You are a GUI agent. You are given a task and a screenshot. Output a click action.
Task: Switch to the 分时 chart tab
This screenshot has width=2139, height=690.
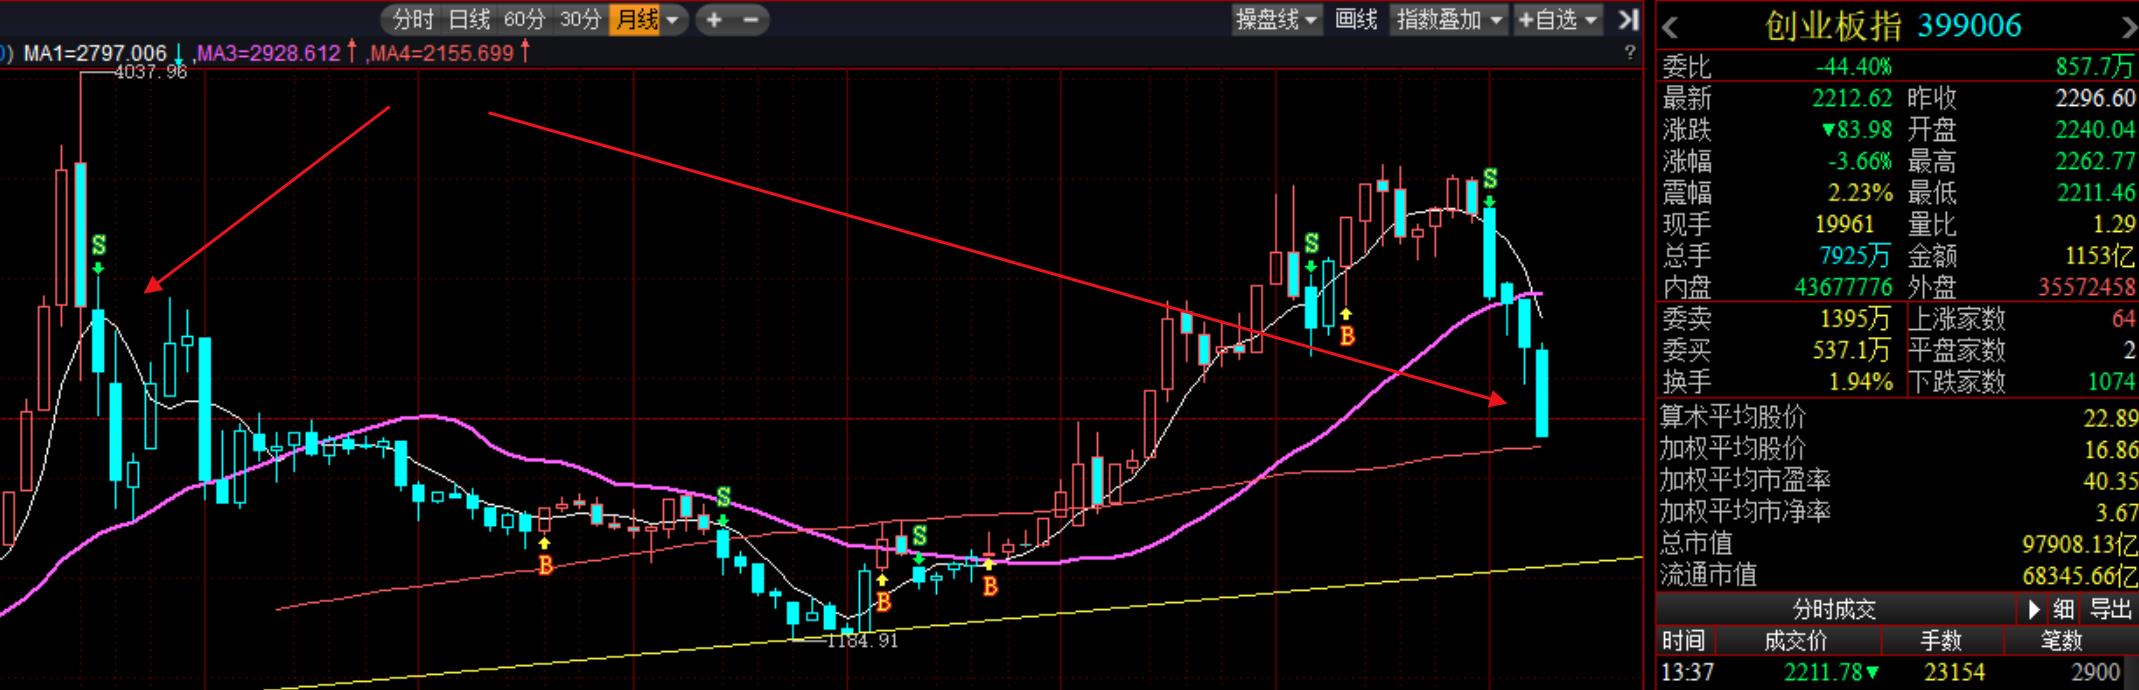click(x=412, y=19)
